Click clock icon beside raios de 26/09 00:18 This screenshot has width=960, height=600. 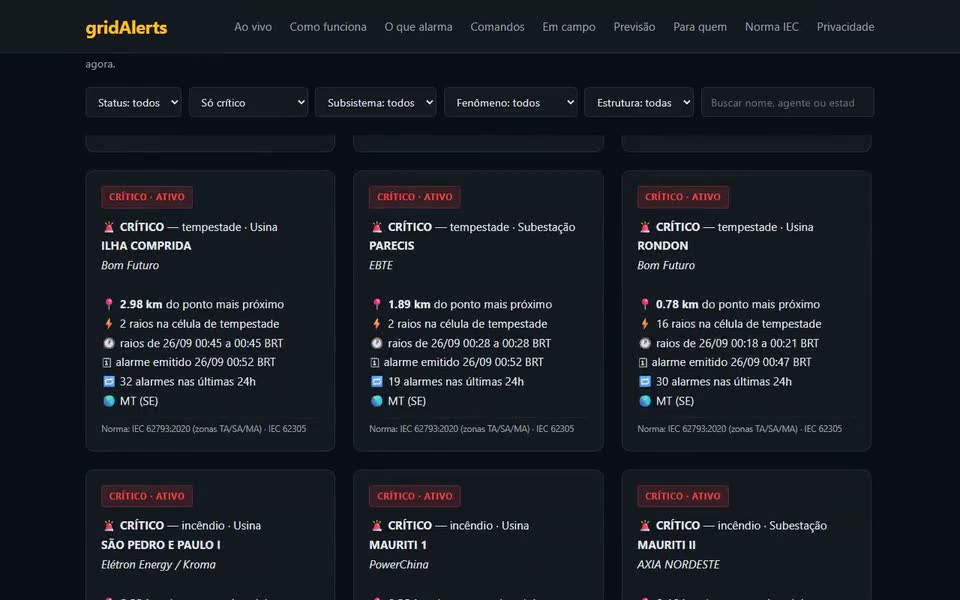645,343
